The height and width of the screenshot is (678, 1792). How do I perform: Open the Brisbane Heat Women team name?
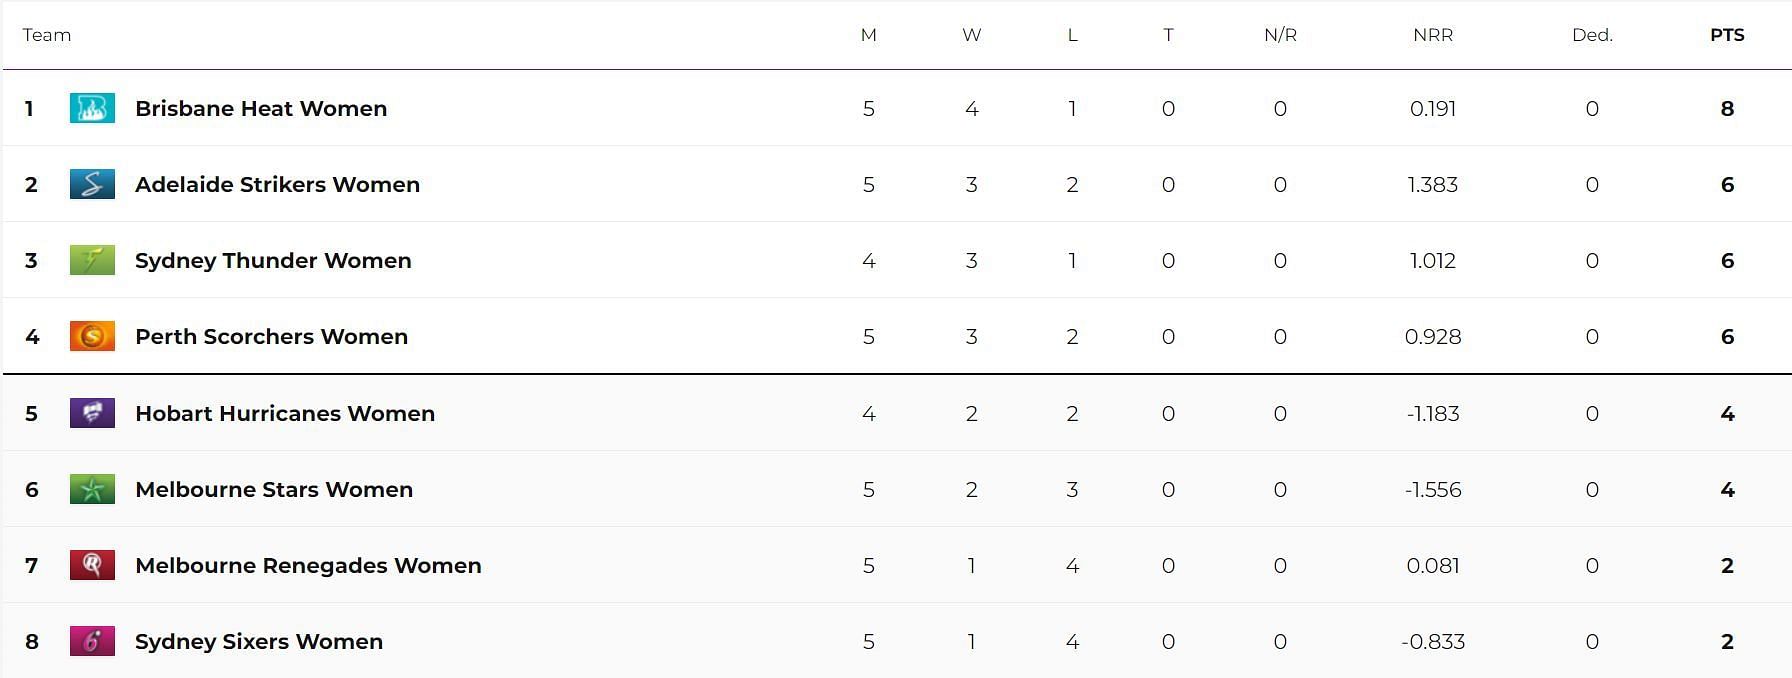point(261,108)
